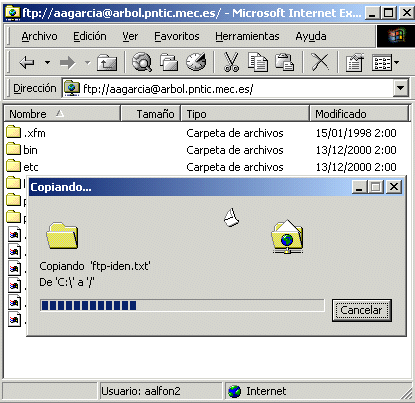Show the Folders pane icon
This screenshot has height=403, width=415.
click(x=169, y=62)
